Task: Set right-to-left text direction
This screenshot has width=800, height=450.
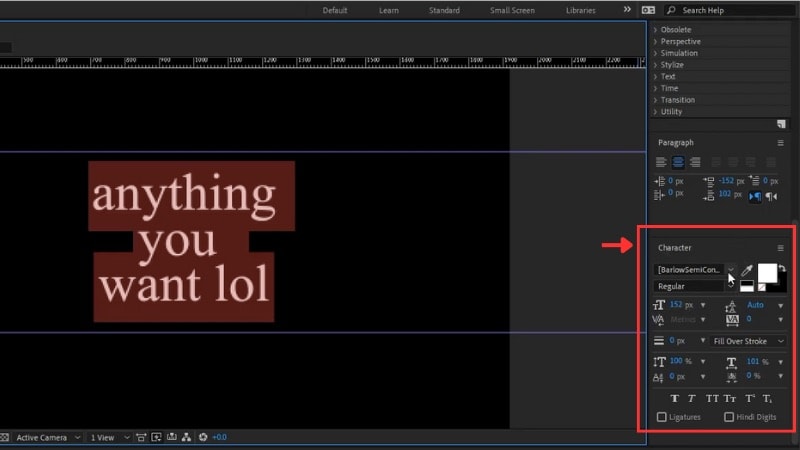Action: point(771,196)
